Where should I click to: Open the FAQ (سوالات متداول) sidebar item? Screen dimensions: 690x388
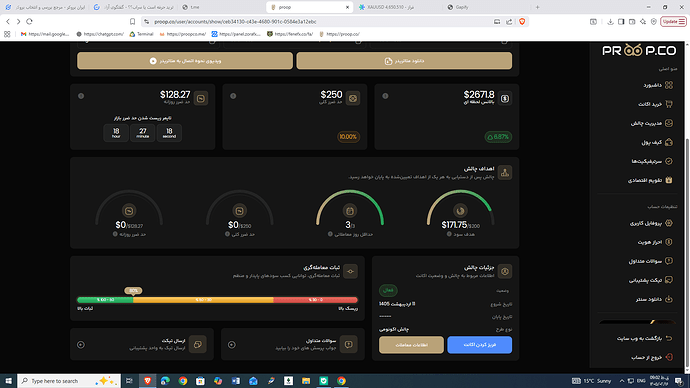[651, 261]
